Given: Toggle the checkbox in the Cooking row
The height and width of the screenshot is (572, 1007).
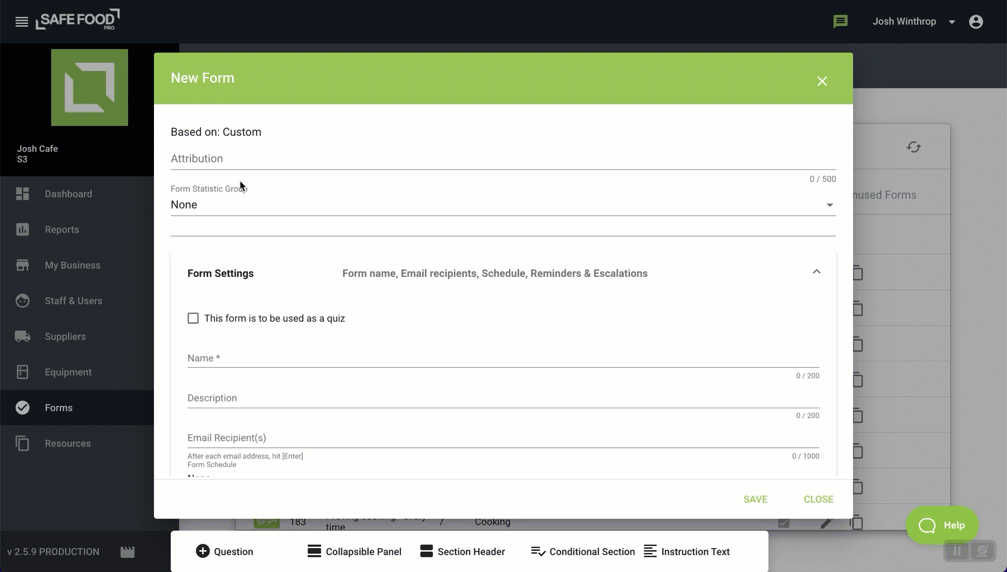Looking at the screenshot, I should [784, 523].
